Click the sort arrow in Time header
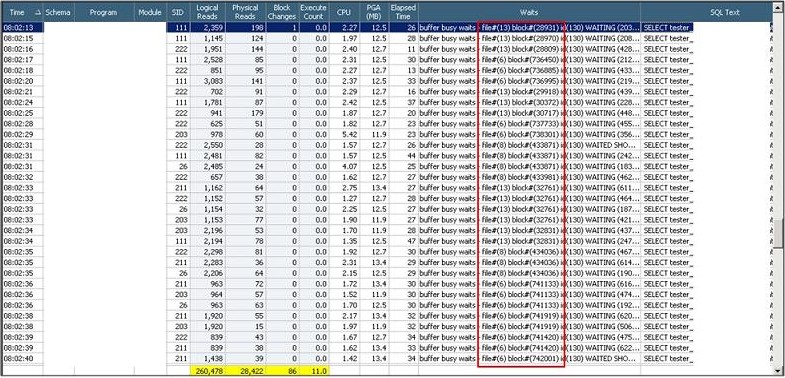 coord(37,13)
